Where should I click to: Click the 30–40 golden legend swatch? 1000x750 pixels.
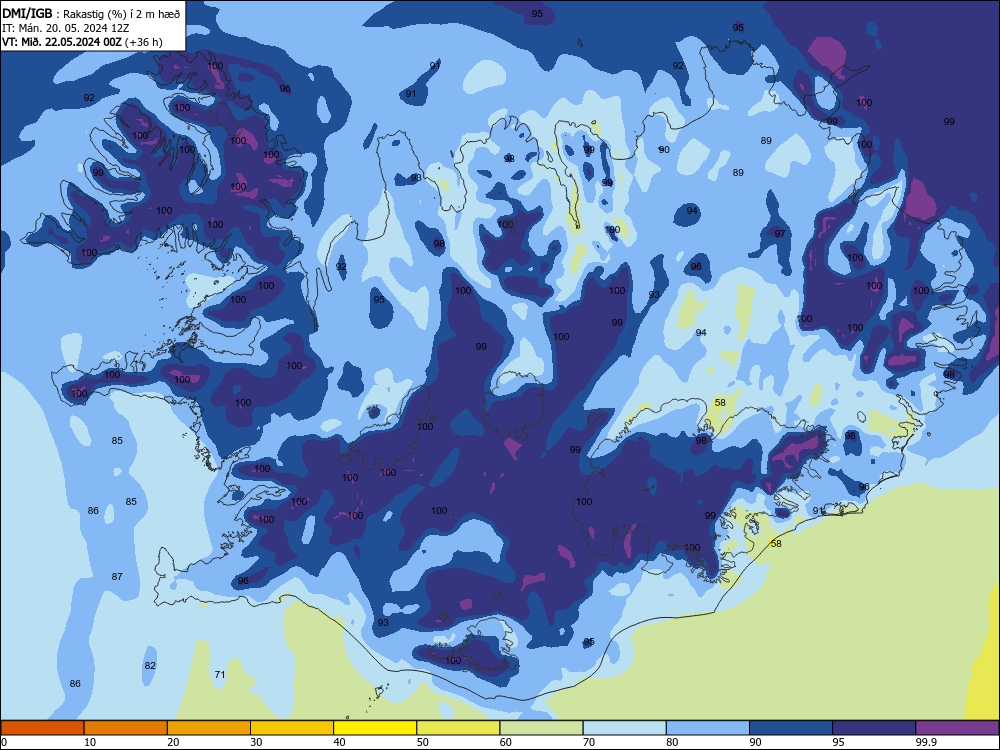(292, 728)
